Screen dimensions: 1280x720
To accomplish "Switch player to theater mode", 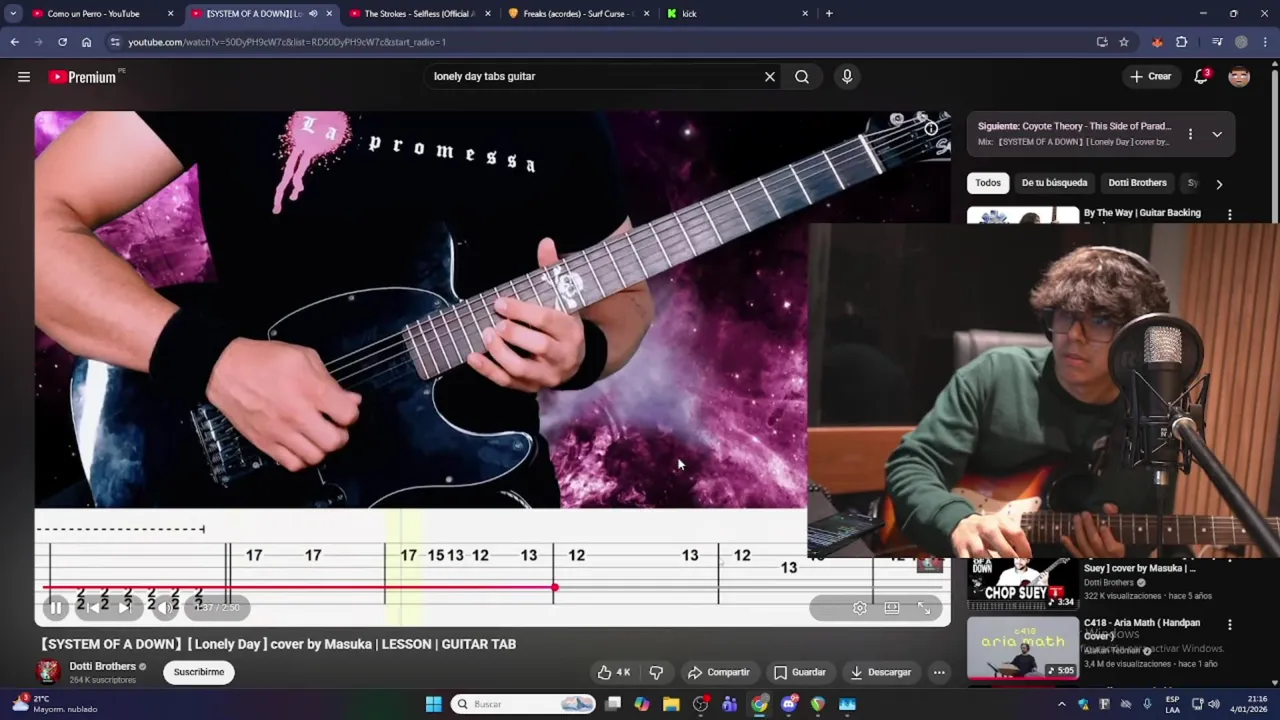I will (892, 607).
